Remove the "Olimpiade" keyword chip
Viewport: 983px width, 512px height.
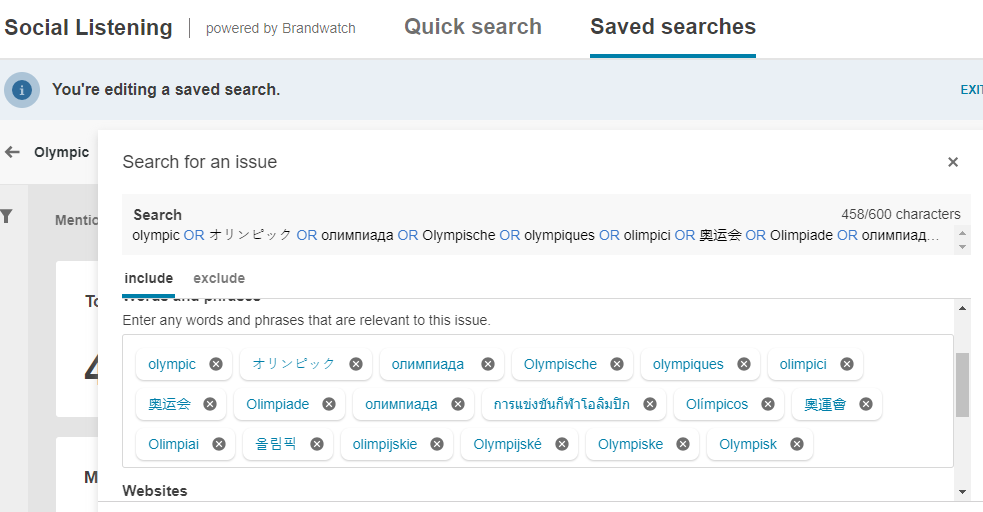pyautogui.click(x=329, y=404)
